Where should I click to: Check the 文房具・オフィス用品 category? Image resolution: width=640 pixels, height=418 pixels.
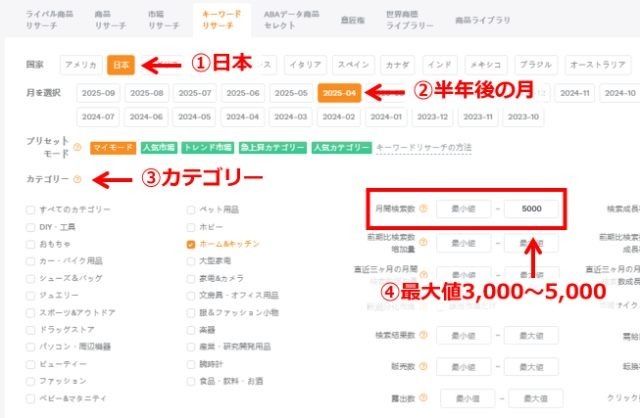[191, 296]
